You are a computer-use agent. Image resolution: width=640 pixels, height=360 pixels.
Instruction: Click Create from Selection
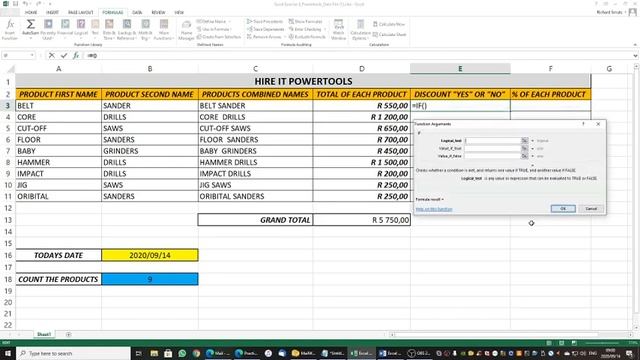pyautogui.click(x=219, y=37)
